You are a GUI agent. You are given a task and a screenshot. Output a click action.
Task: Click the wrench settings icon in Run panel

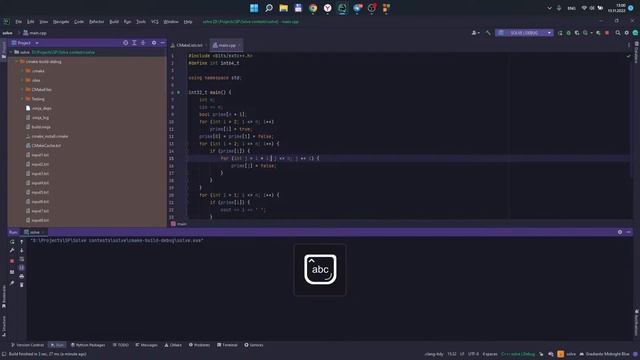(12, 250)
